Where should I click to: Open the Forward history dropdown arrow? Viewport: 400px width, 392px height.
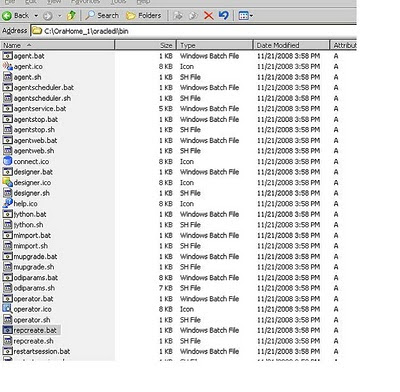(60, 16)
